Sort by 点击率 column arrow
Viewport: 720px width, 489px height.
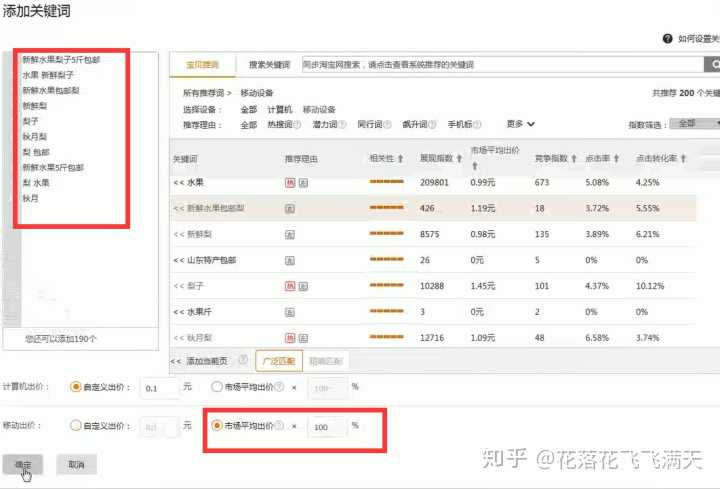[x=614, y=159]
